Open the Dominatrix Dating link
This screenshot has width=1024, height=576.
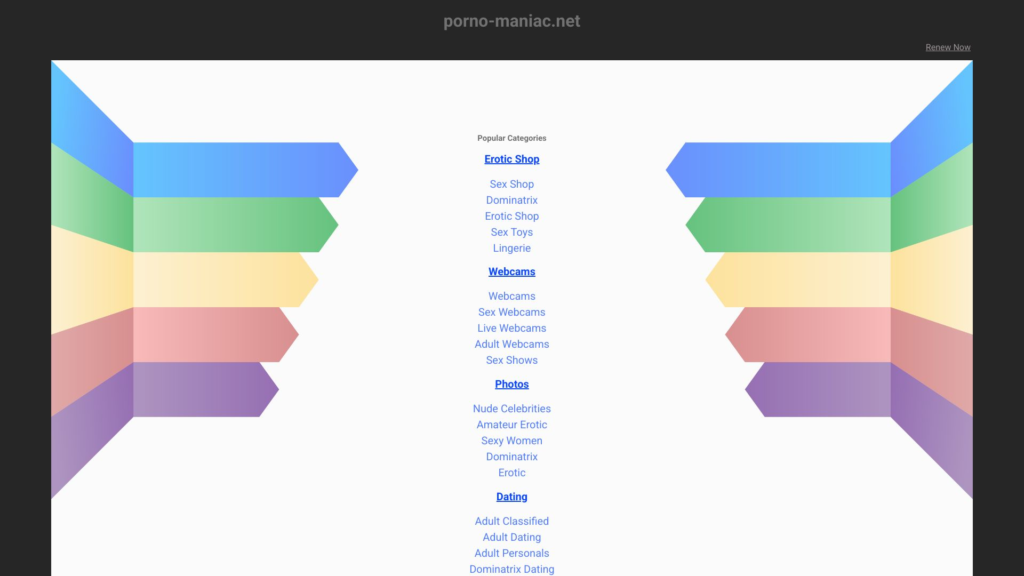(x=511, y=569)
